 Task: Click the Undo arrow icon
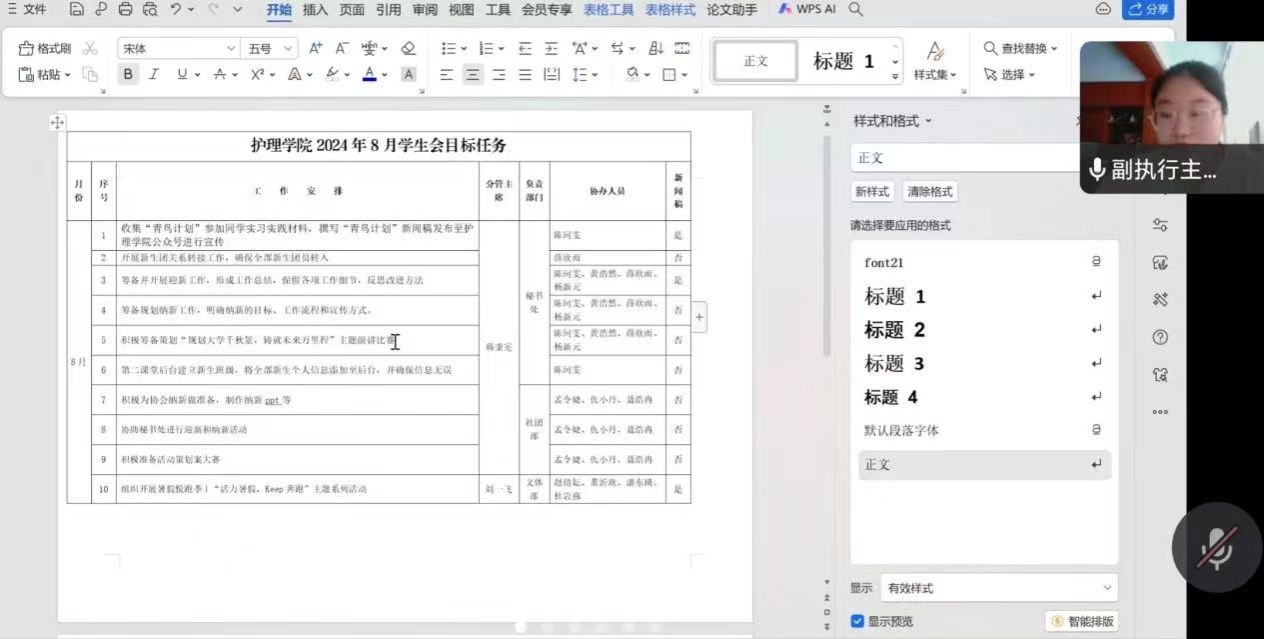176,10
